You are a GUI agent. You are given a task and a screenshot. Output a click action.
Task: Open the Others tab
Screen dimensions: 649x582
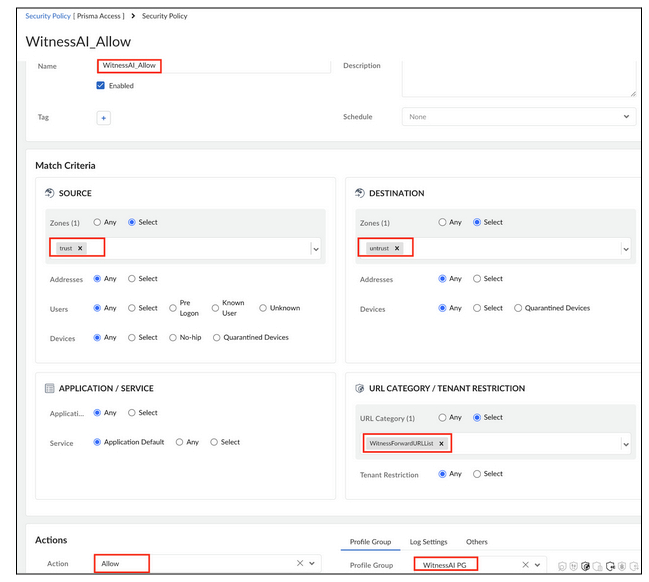click(x=477, y=542)
